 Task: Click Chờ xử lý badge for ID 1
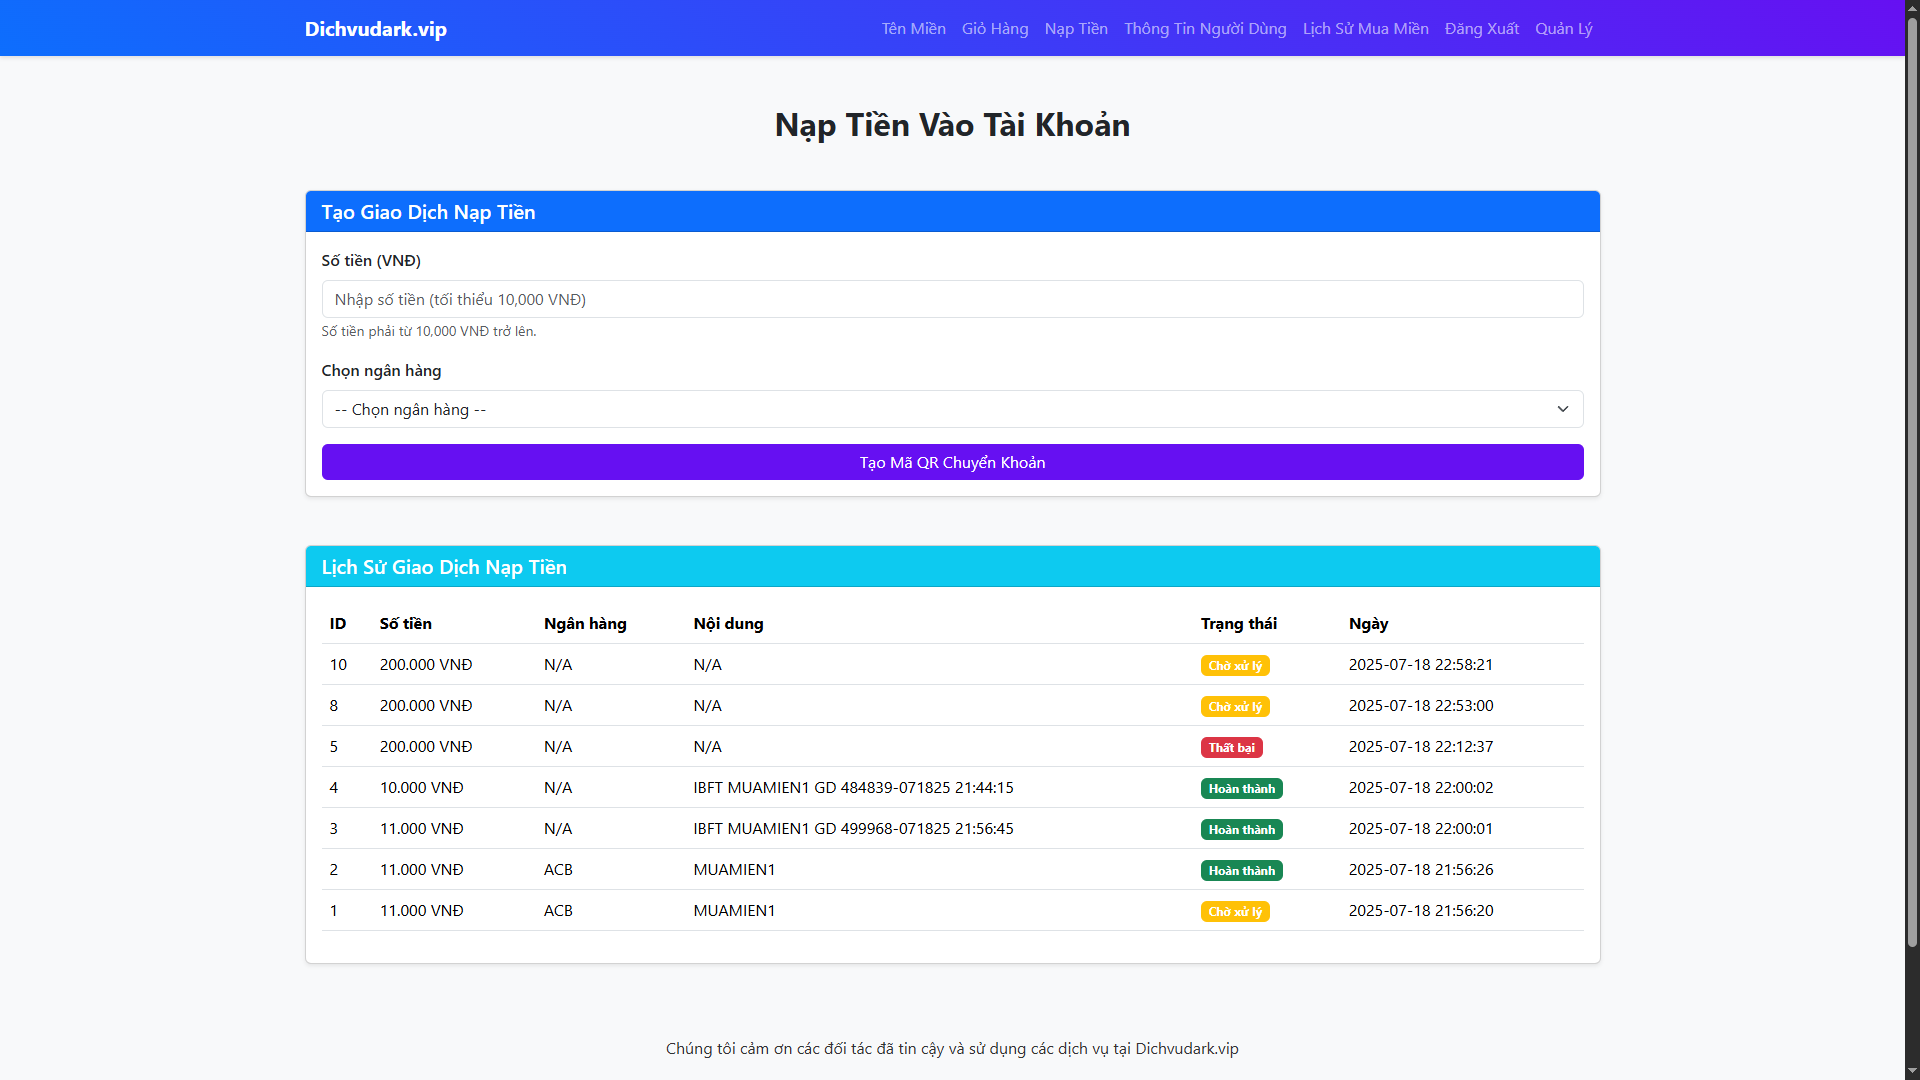1234,912
